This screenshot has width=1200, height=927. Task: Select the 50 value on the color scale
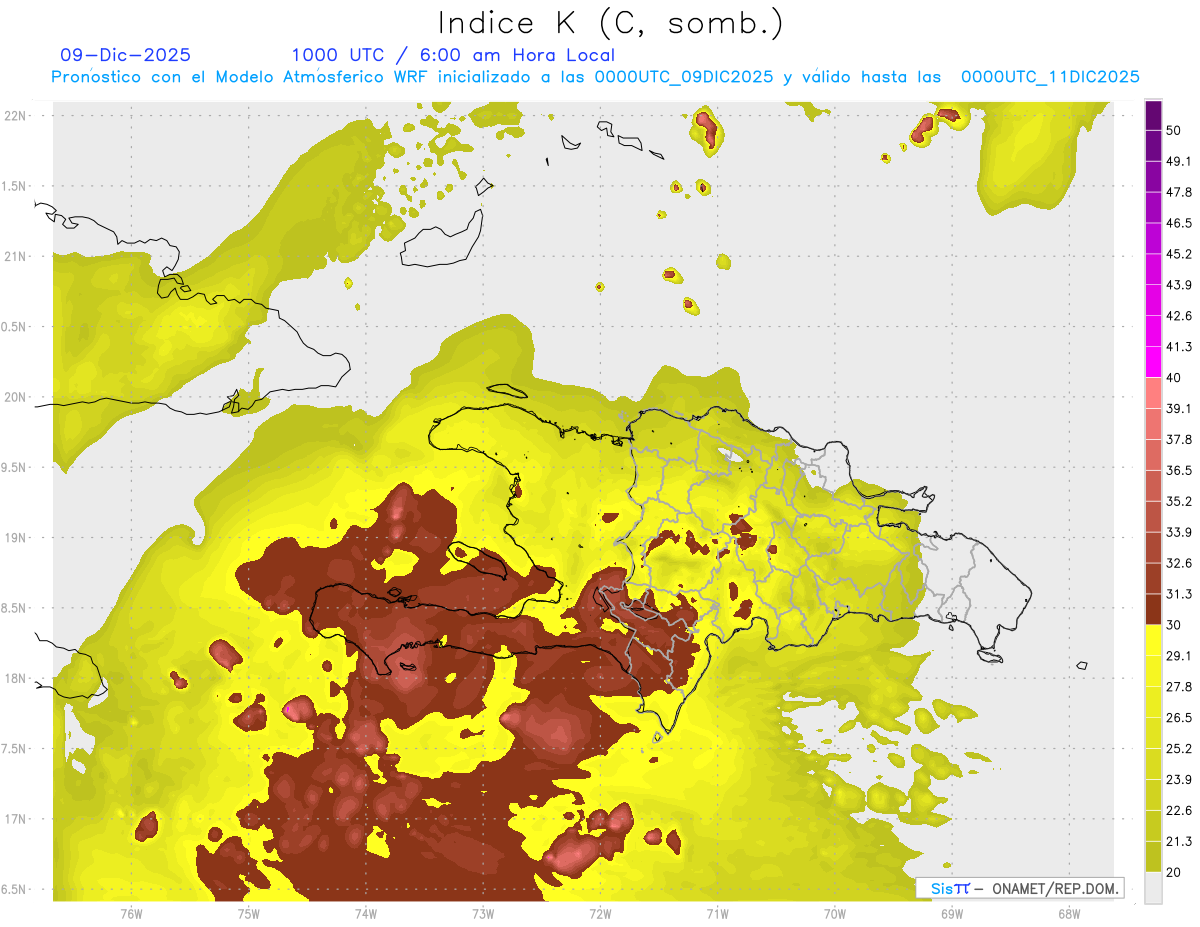pyautogui.click(x=1174, y=131)
